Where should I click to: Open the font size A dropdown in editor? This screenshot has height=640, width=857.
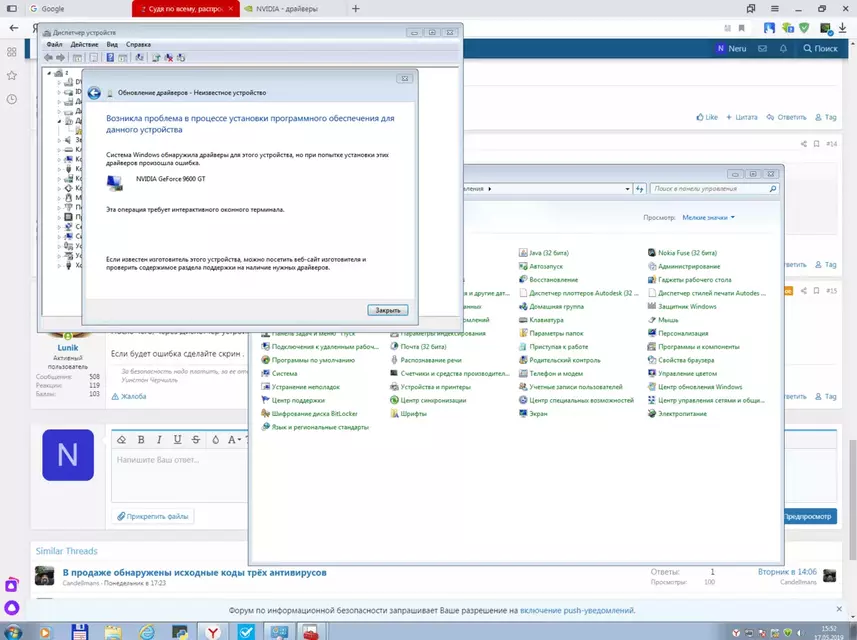[x=234, y=439]
